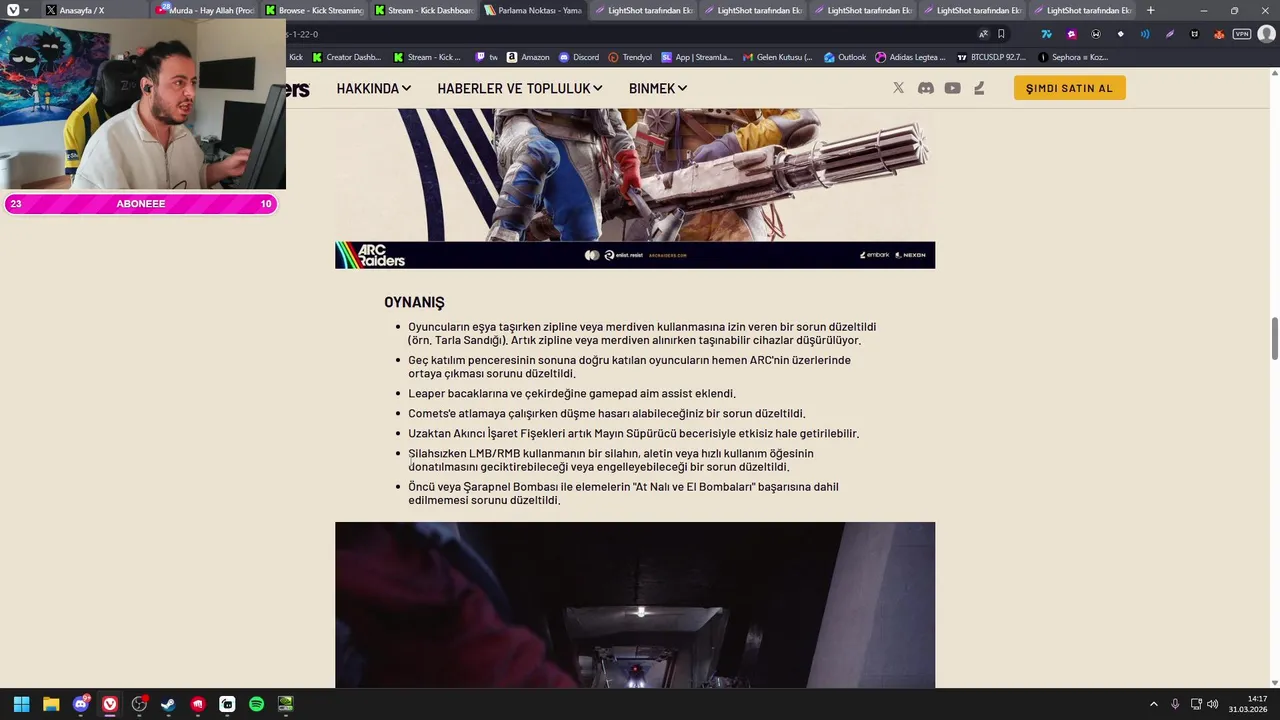Open the Trendyol bookmark
Image resolution: width=1280 pixels, height=720 pixels.
[630, 57]
